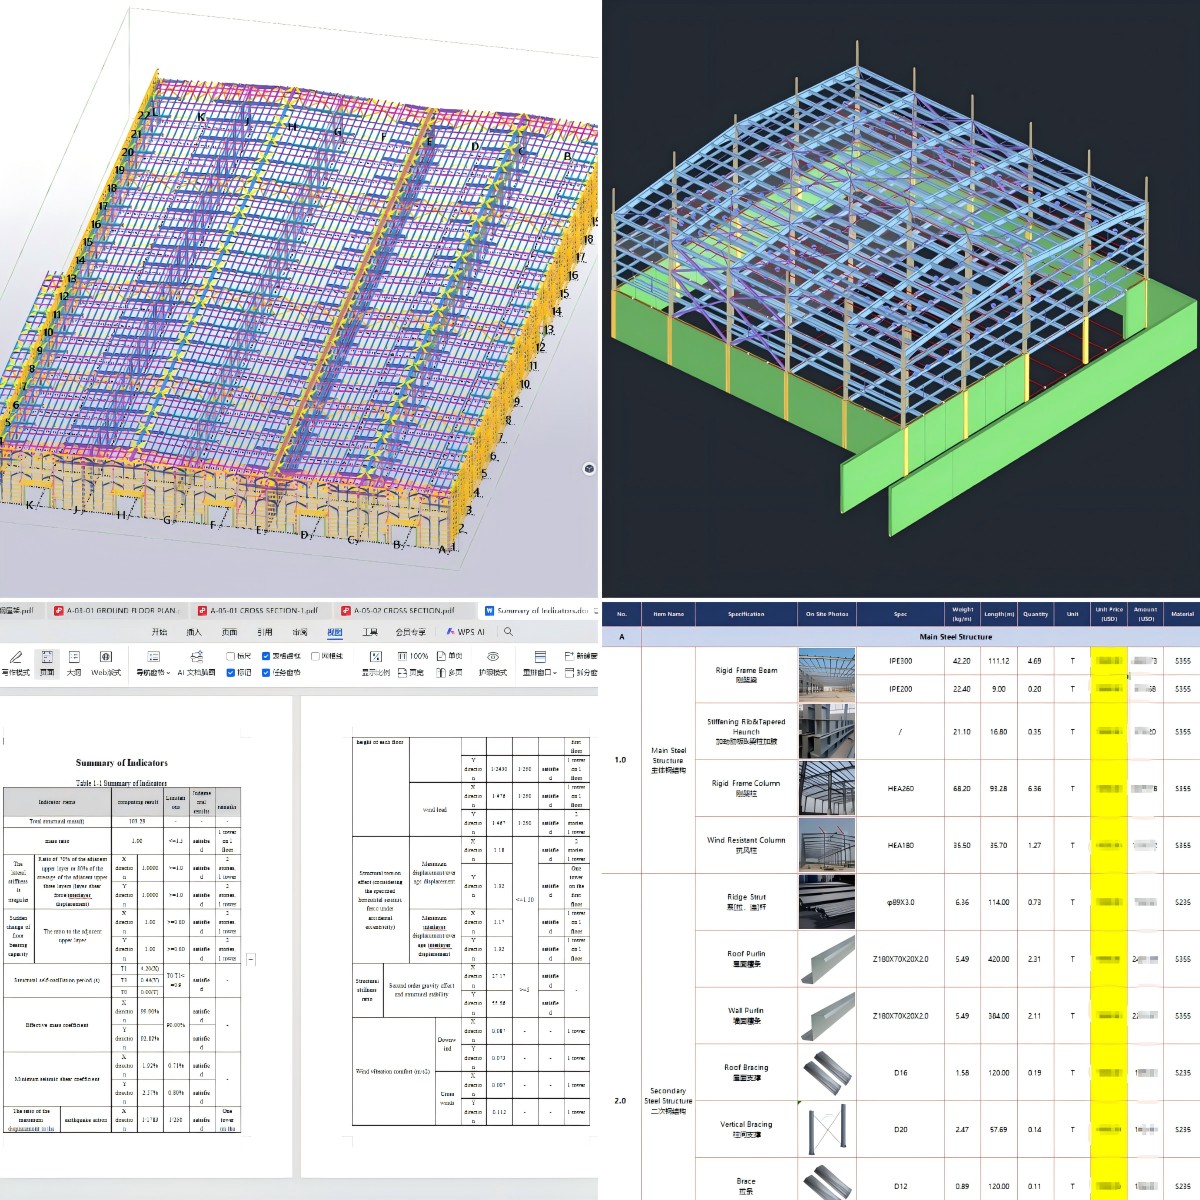The width and height of the screenshot is (1200, 1200).
Task: Open the Outline view icon
Action: [x=74, y=658]
